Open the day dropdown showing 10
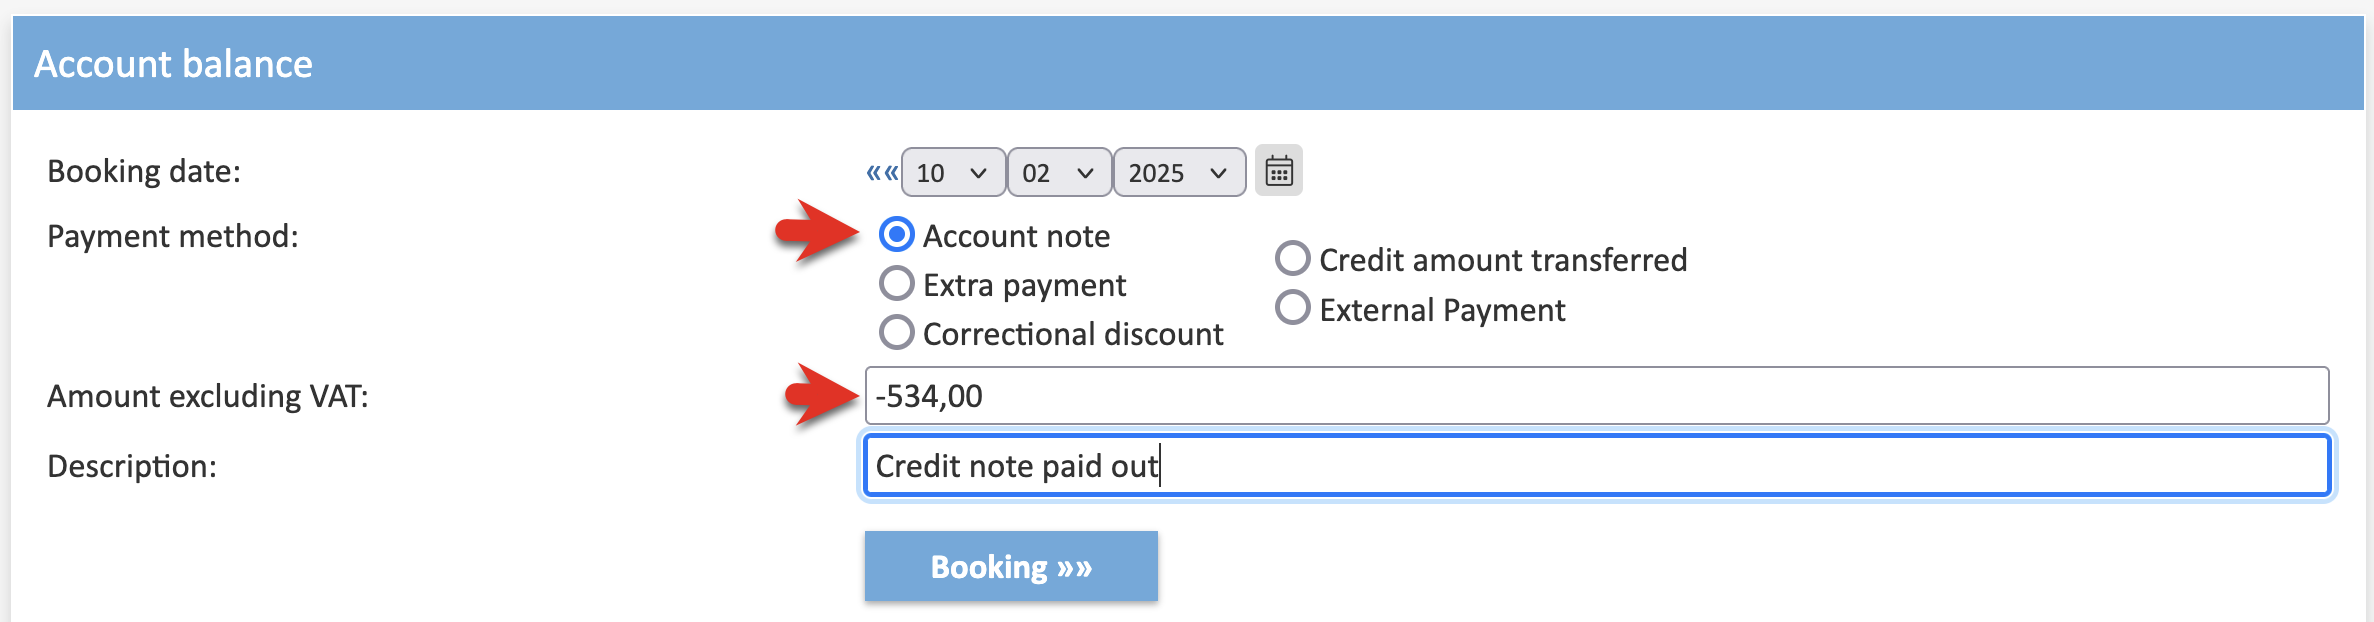This screenshot has width=2374, height=622. (x=953, y=172)
